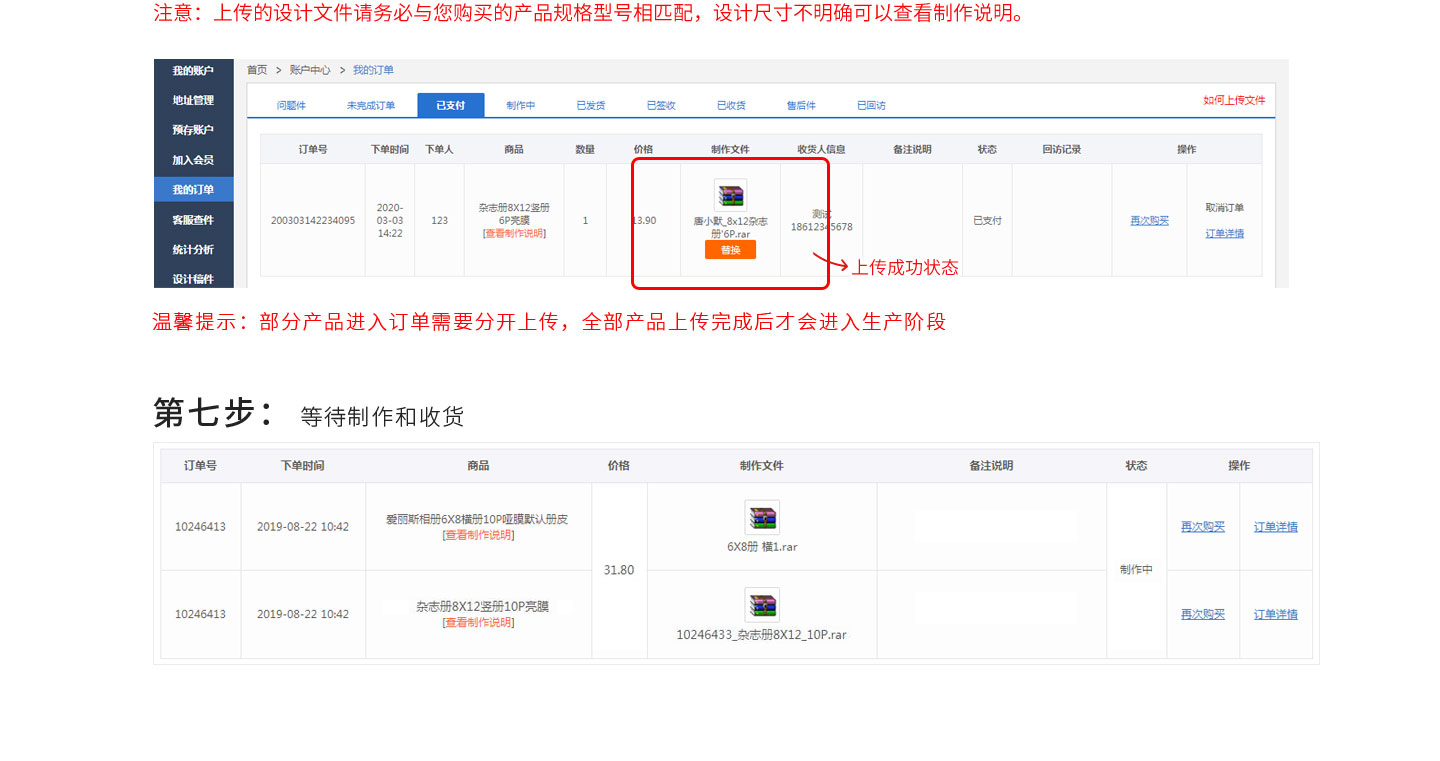
Task: Click 再次购买 in the 杂志册8X12竖册10P亮膜 row
Action: pyautogui.click(x=1202, y=614)
